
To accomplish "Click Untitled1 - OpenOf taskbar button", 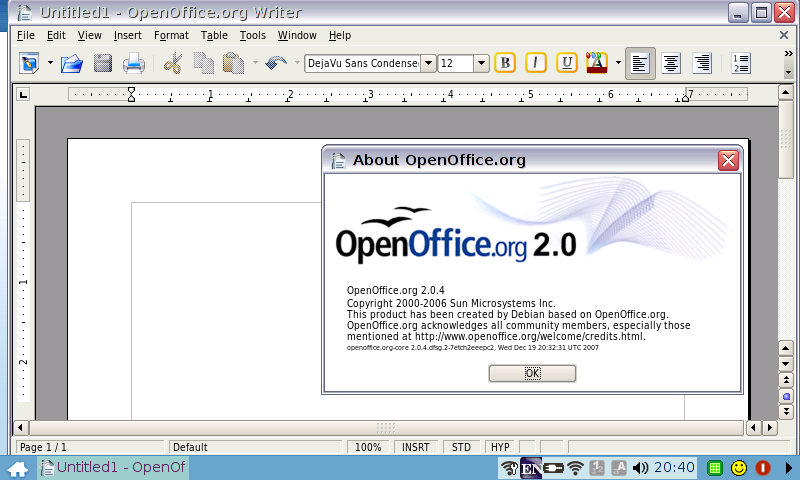I will (113, 467).
